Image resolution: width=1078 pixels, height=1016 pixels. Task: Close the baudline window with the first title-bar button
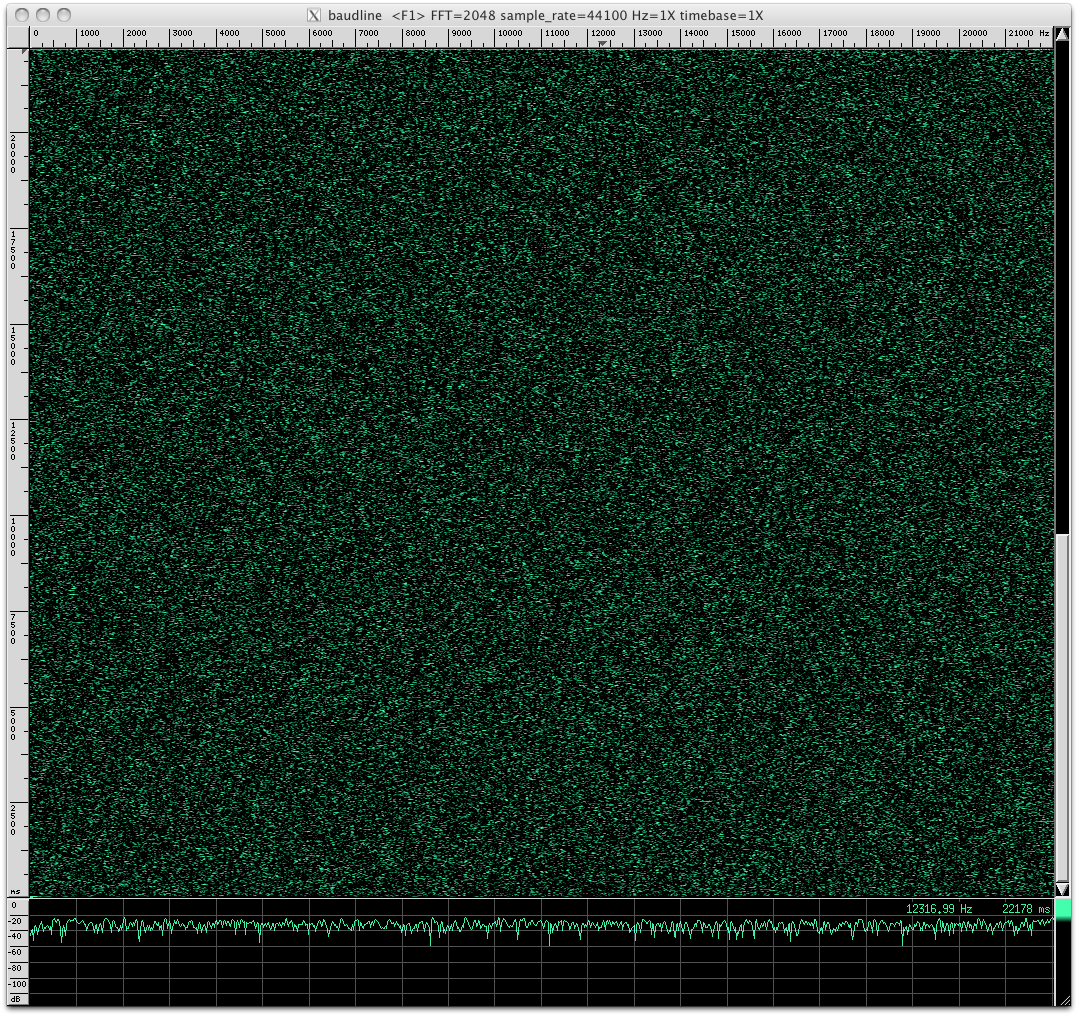pos(22,15)
